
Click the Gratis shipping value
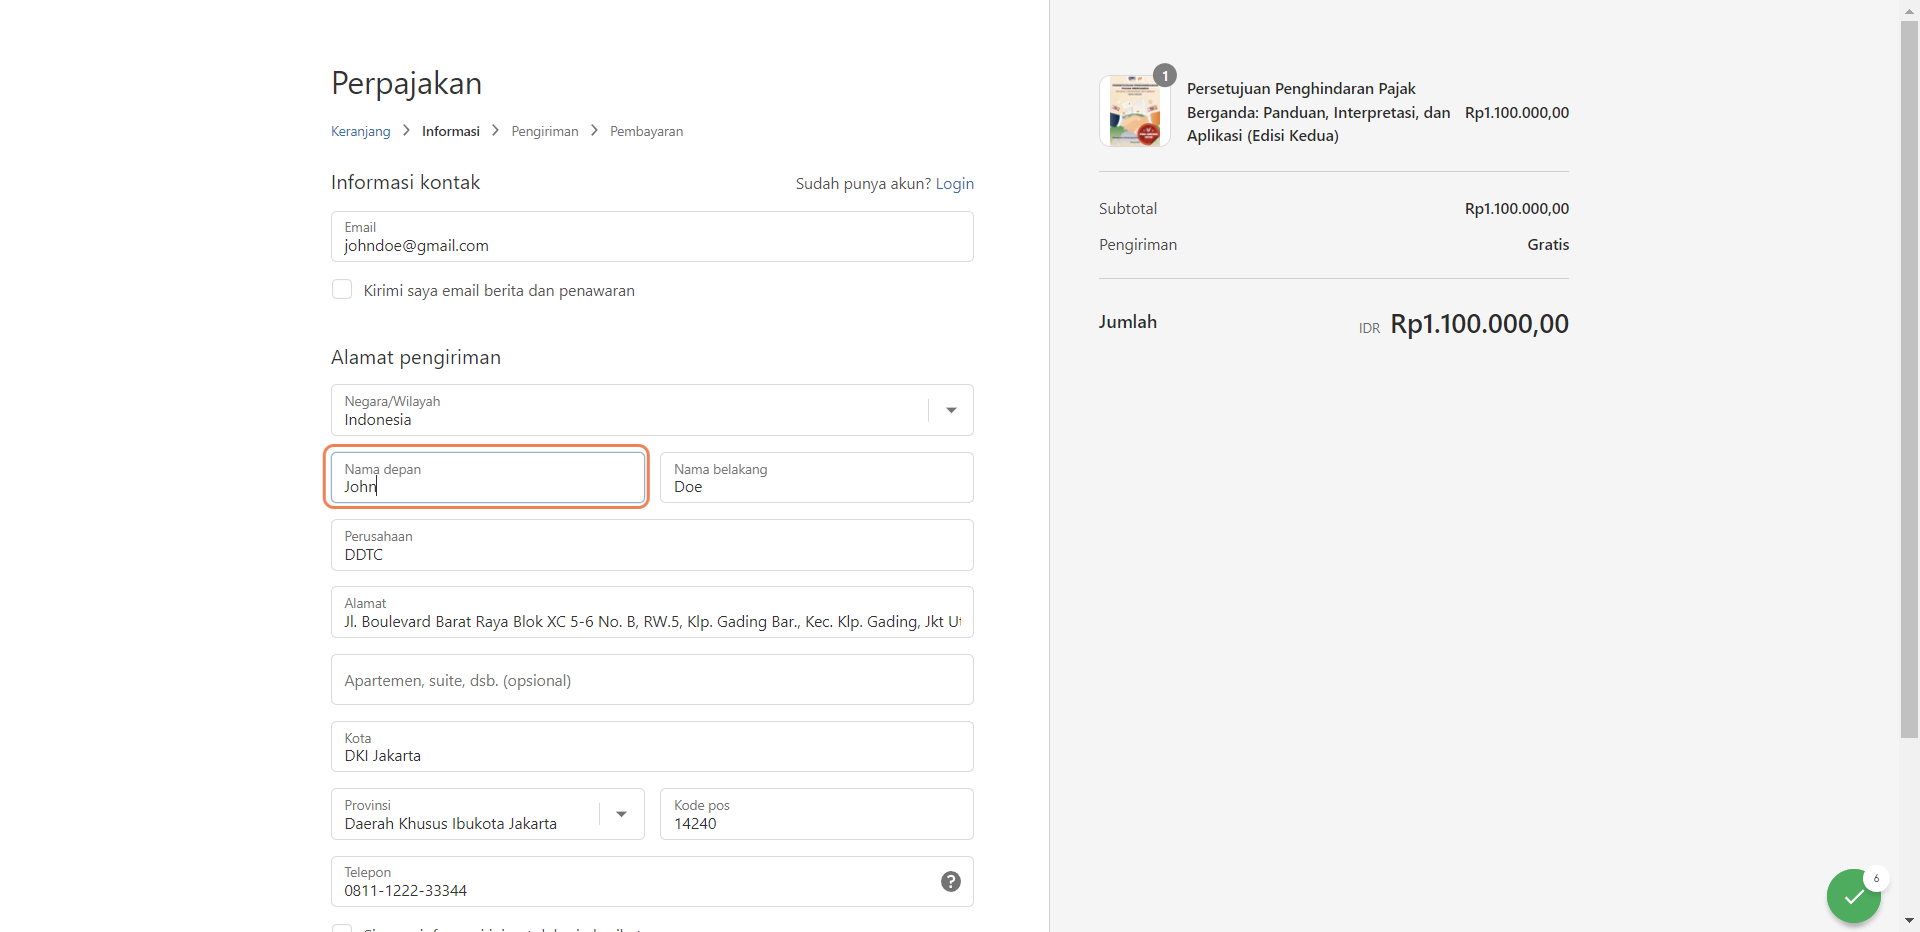(1548, 245)
